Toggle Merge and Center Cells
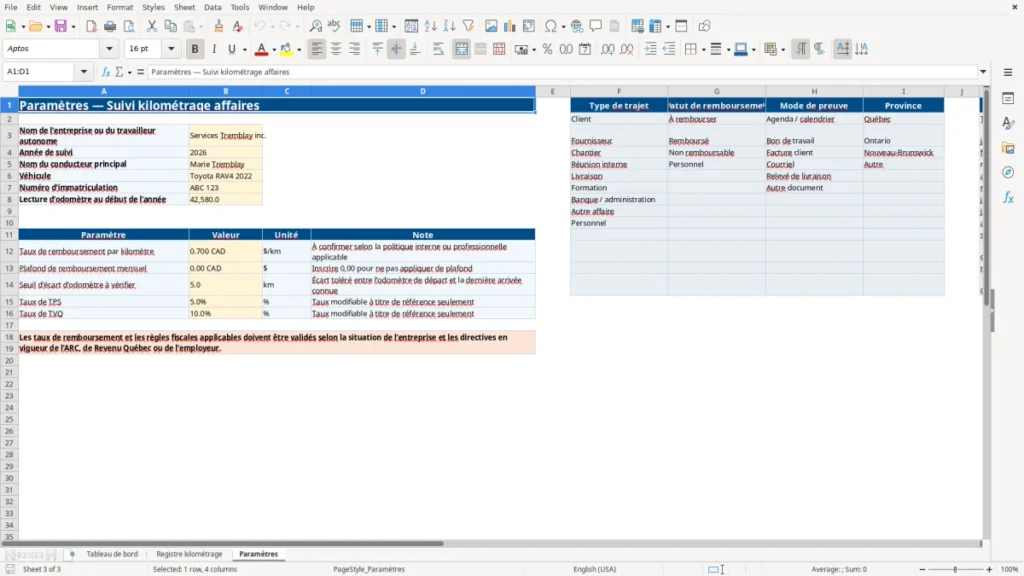Viewport: 1024px width, 576px height. pos(461,49)
